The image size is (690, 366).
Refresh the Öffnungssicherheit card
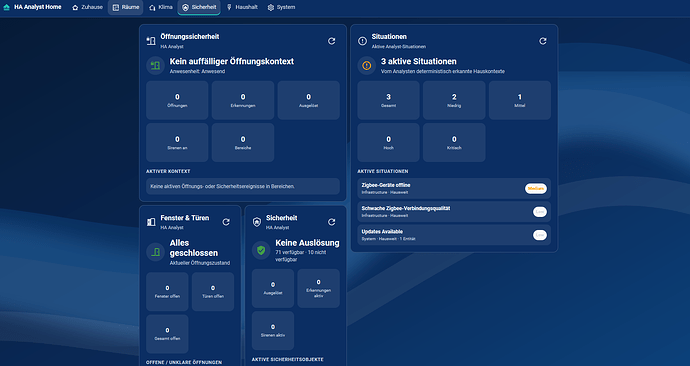331,41
